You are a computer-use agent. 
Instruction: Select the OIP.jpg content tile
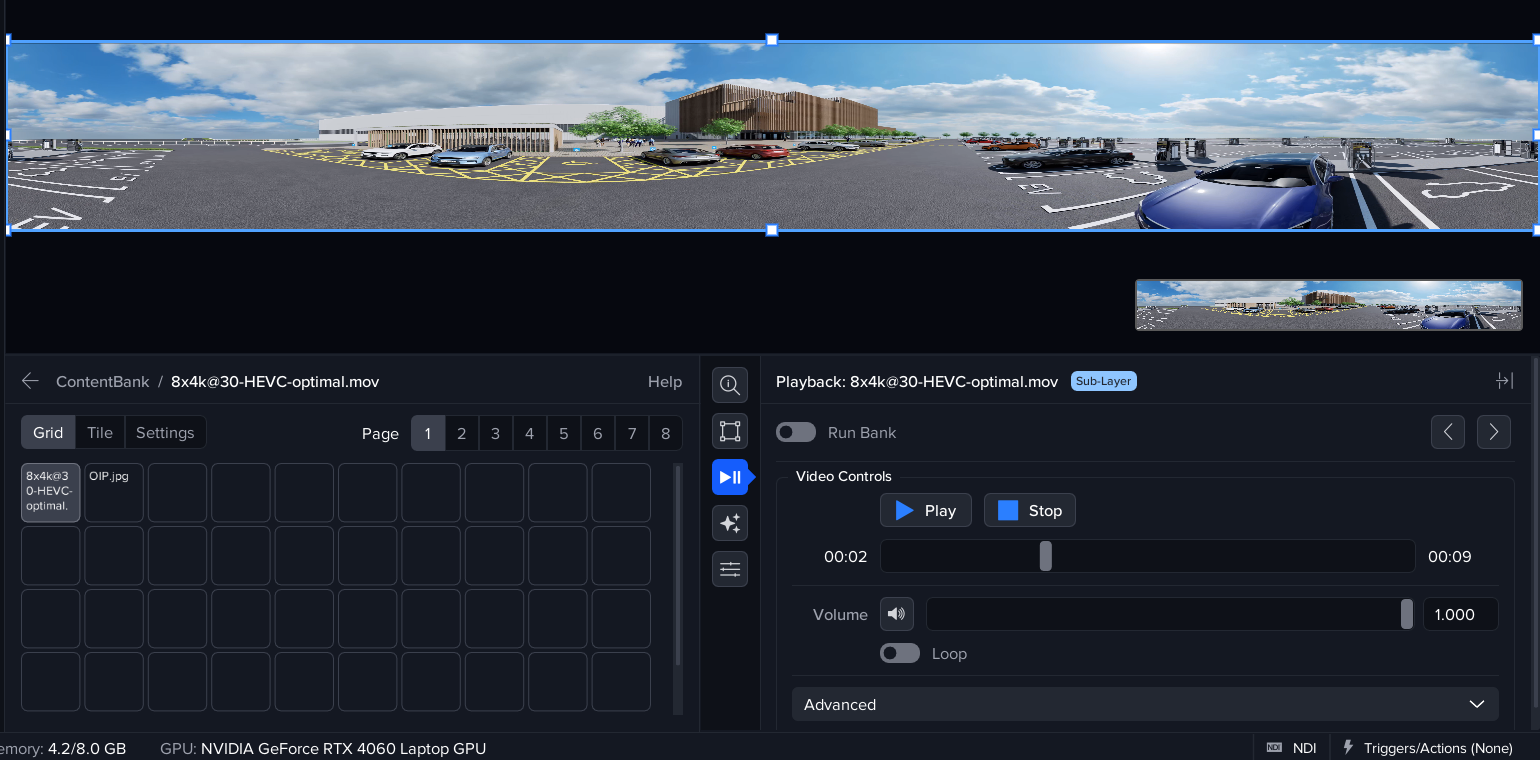click(113, 492)
